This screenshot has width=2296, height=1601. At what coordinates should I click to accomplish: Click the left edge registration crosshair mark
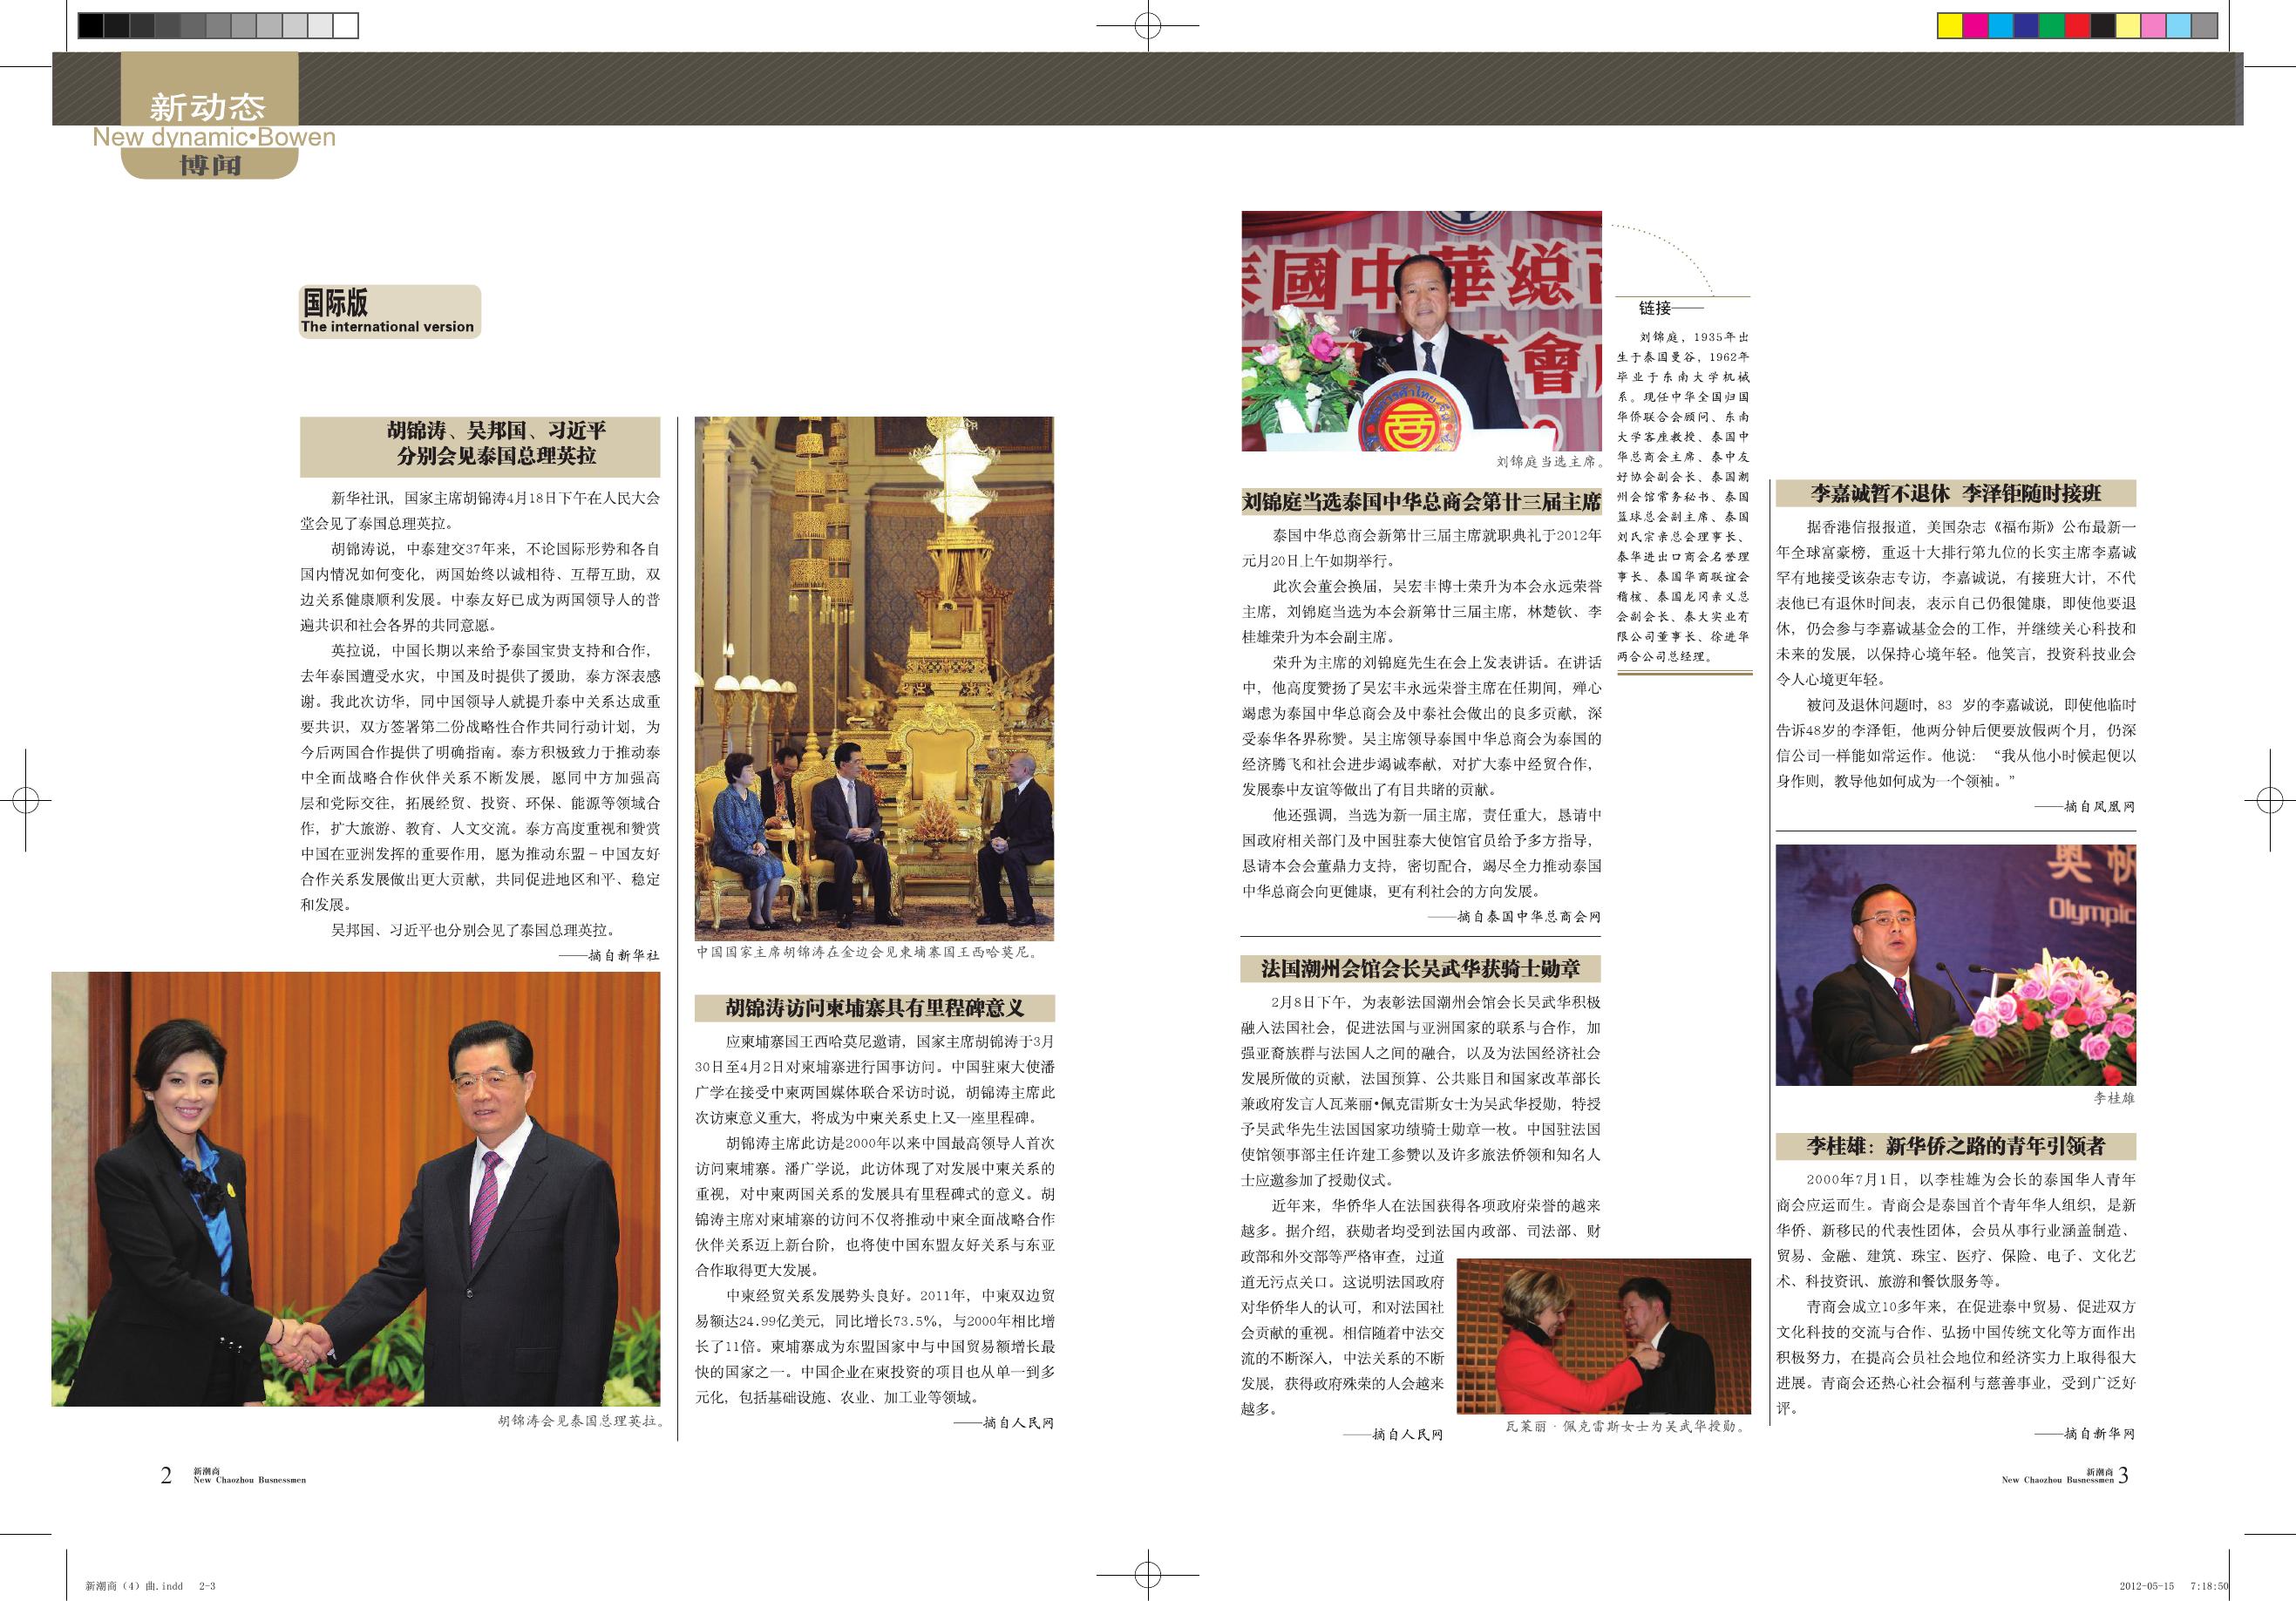click(26, 800)
